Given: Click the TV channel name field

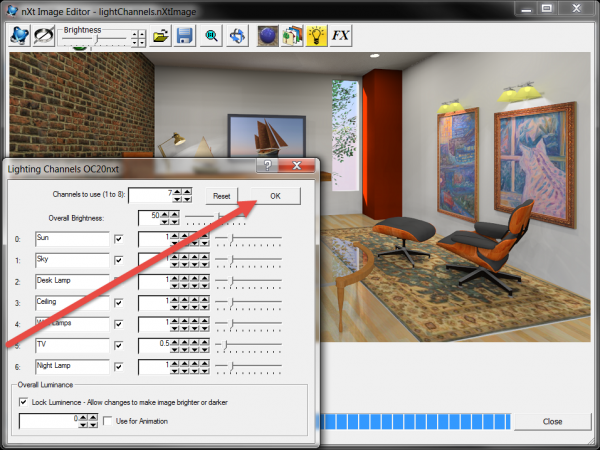Looking at the screenshot, I should [72, 346].
